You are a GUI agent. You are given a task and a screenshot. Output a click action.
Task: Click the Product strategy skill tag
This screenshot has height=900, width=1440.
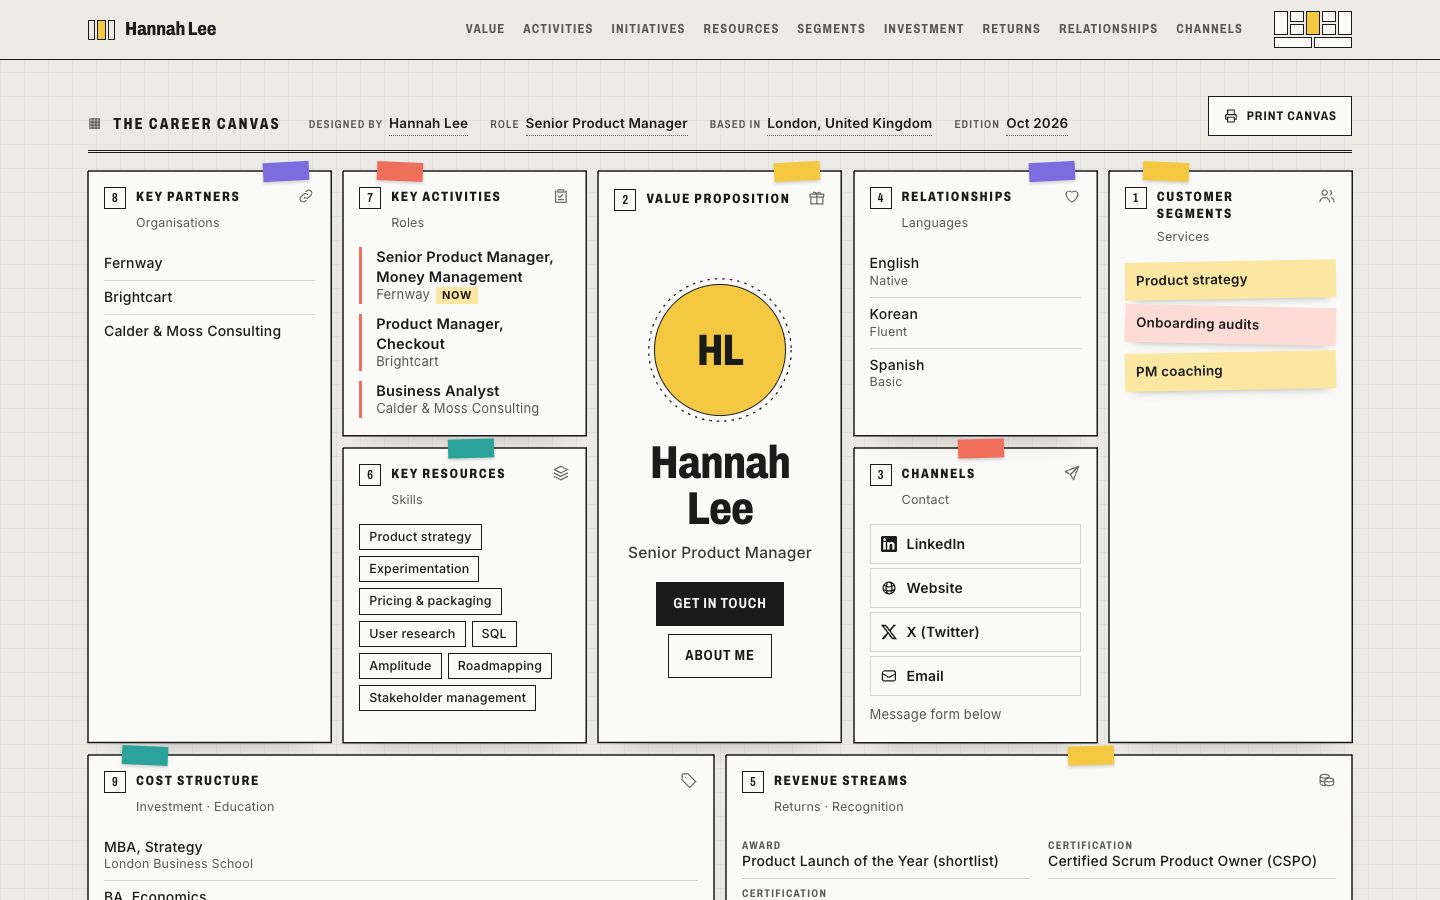pos(420,537)
